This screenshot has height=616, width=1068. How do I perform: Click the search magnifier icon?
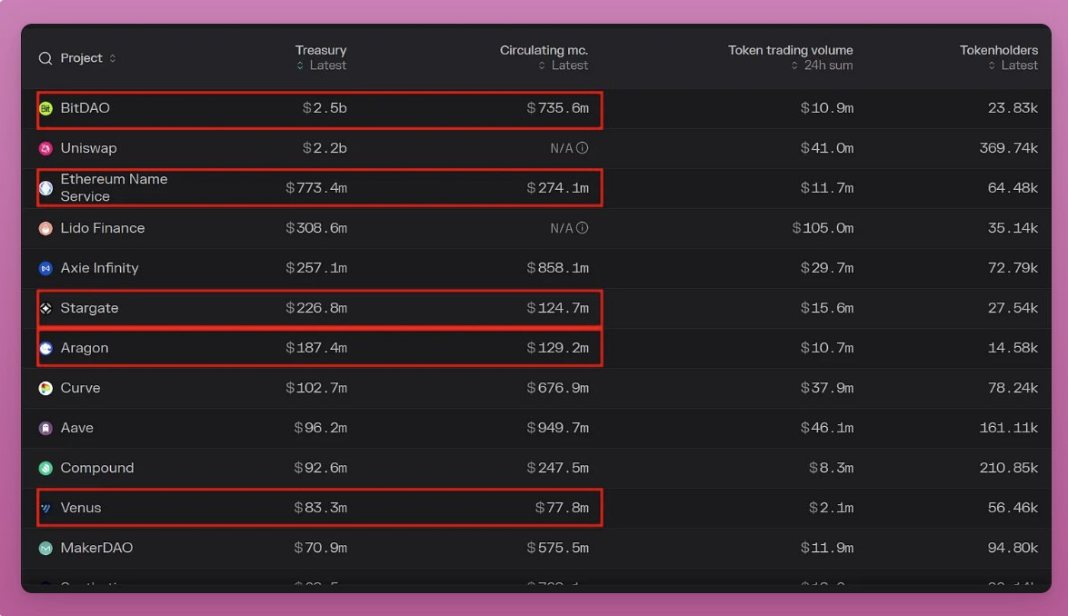(45, 58)
